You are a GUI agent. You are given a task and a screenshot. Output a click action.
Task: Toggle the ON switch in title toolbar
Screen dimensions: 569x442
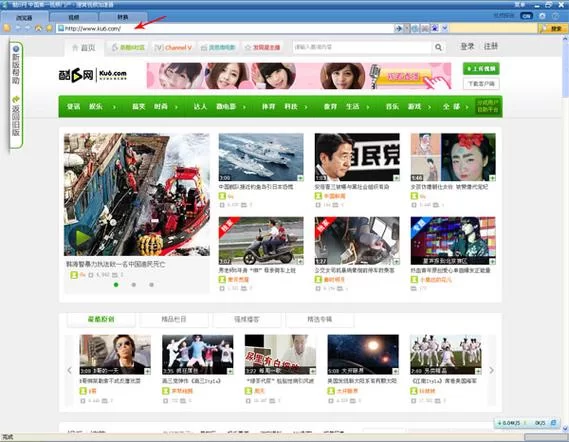tap(526, 16)
